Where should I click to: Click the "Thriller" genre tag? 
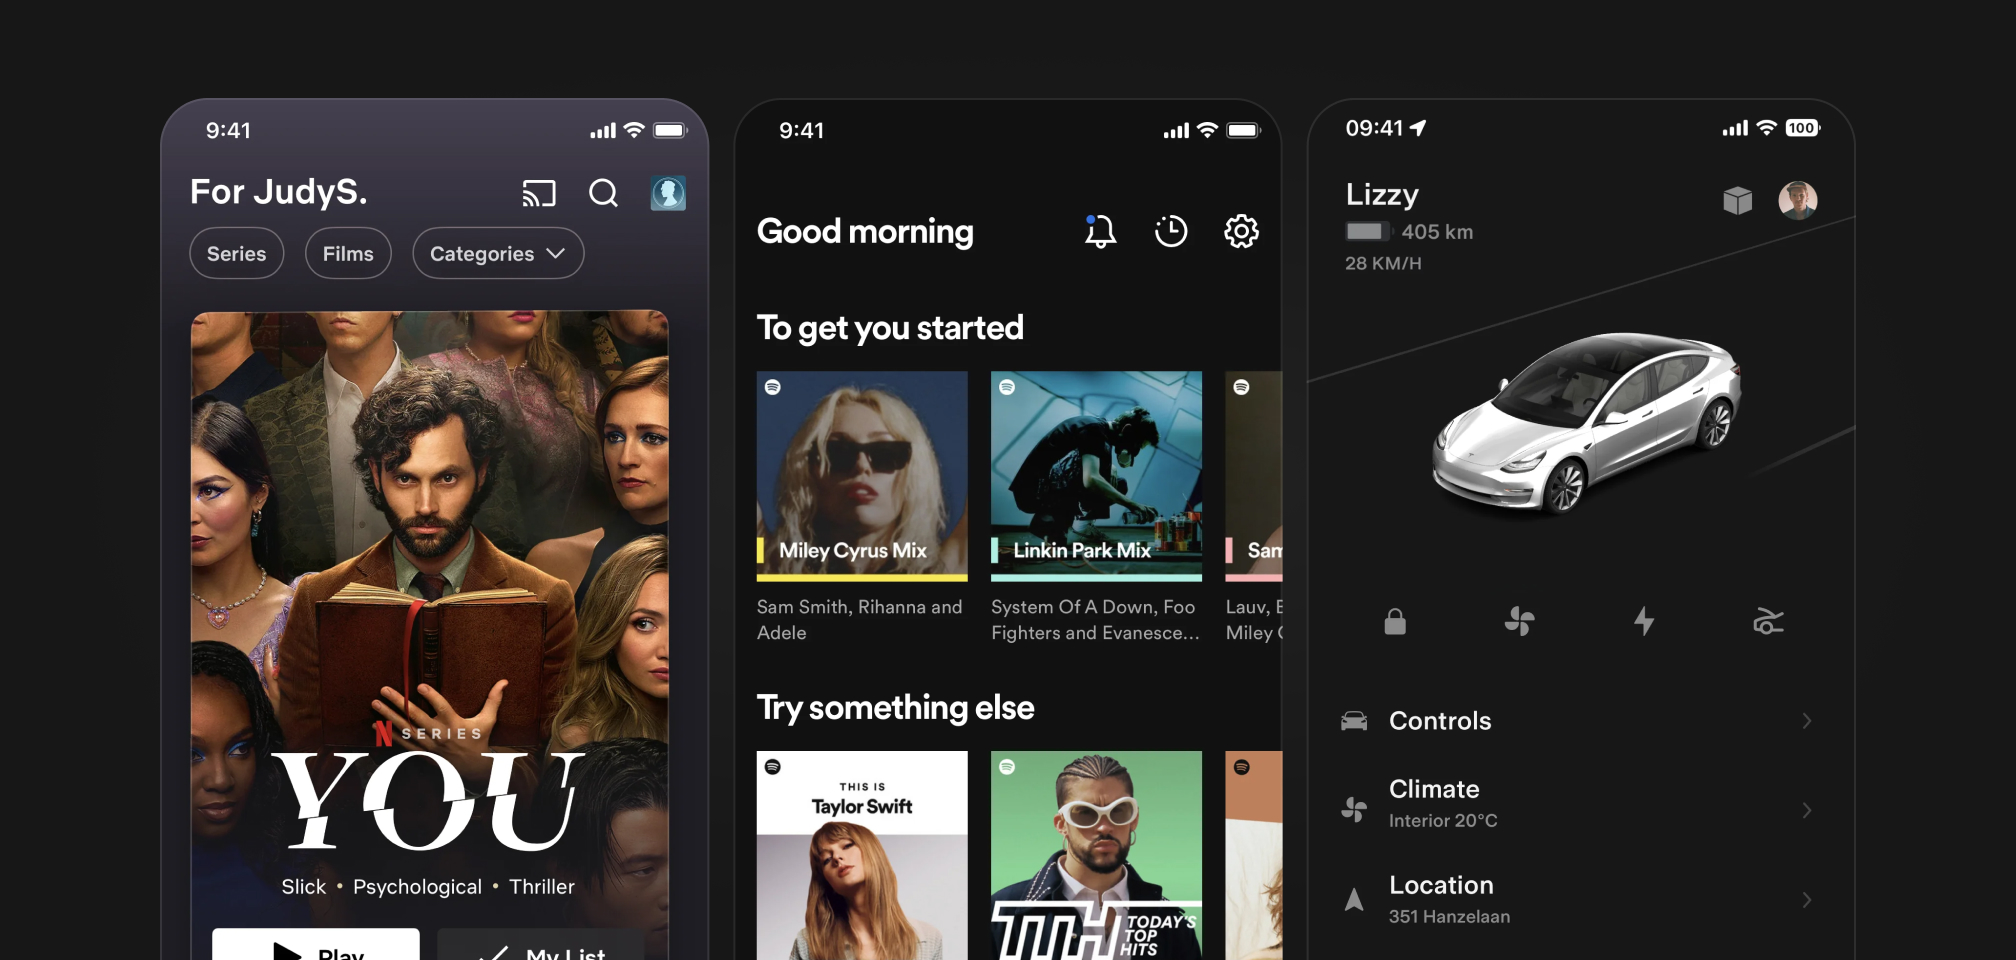coord(542,887)
